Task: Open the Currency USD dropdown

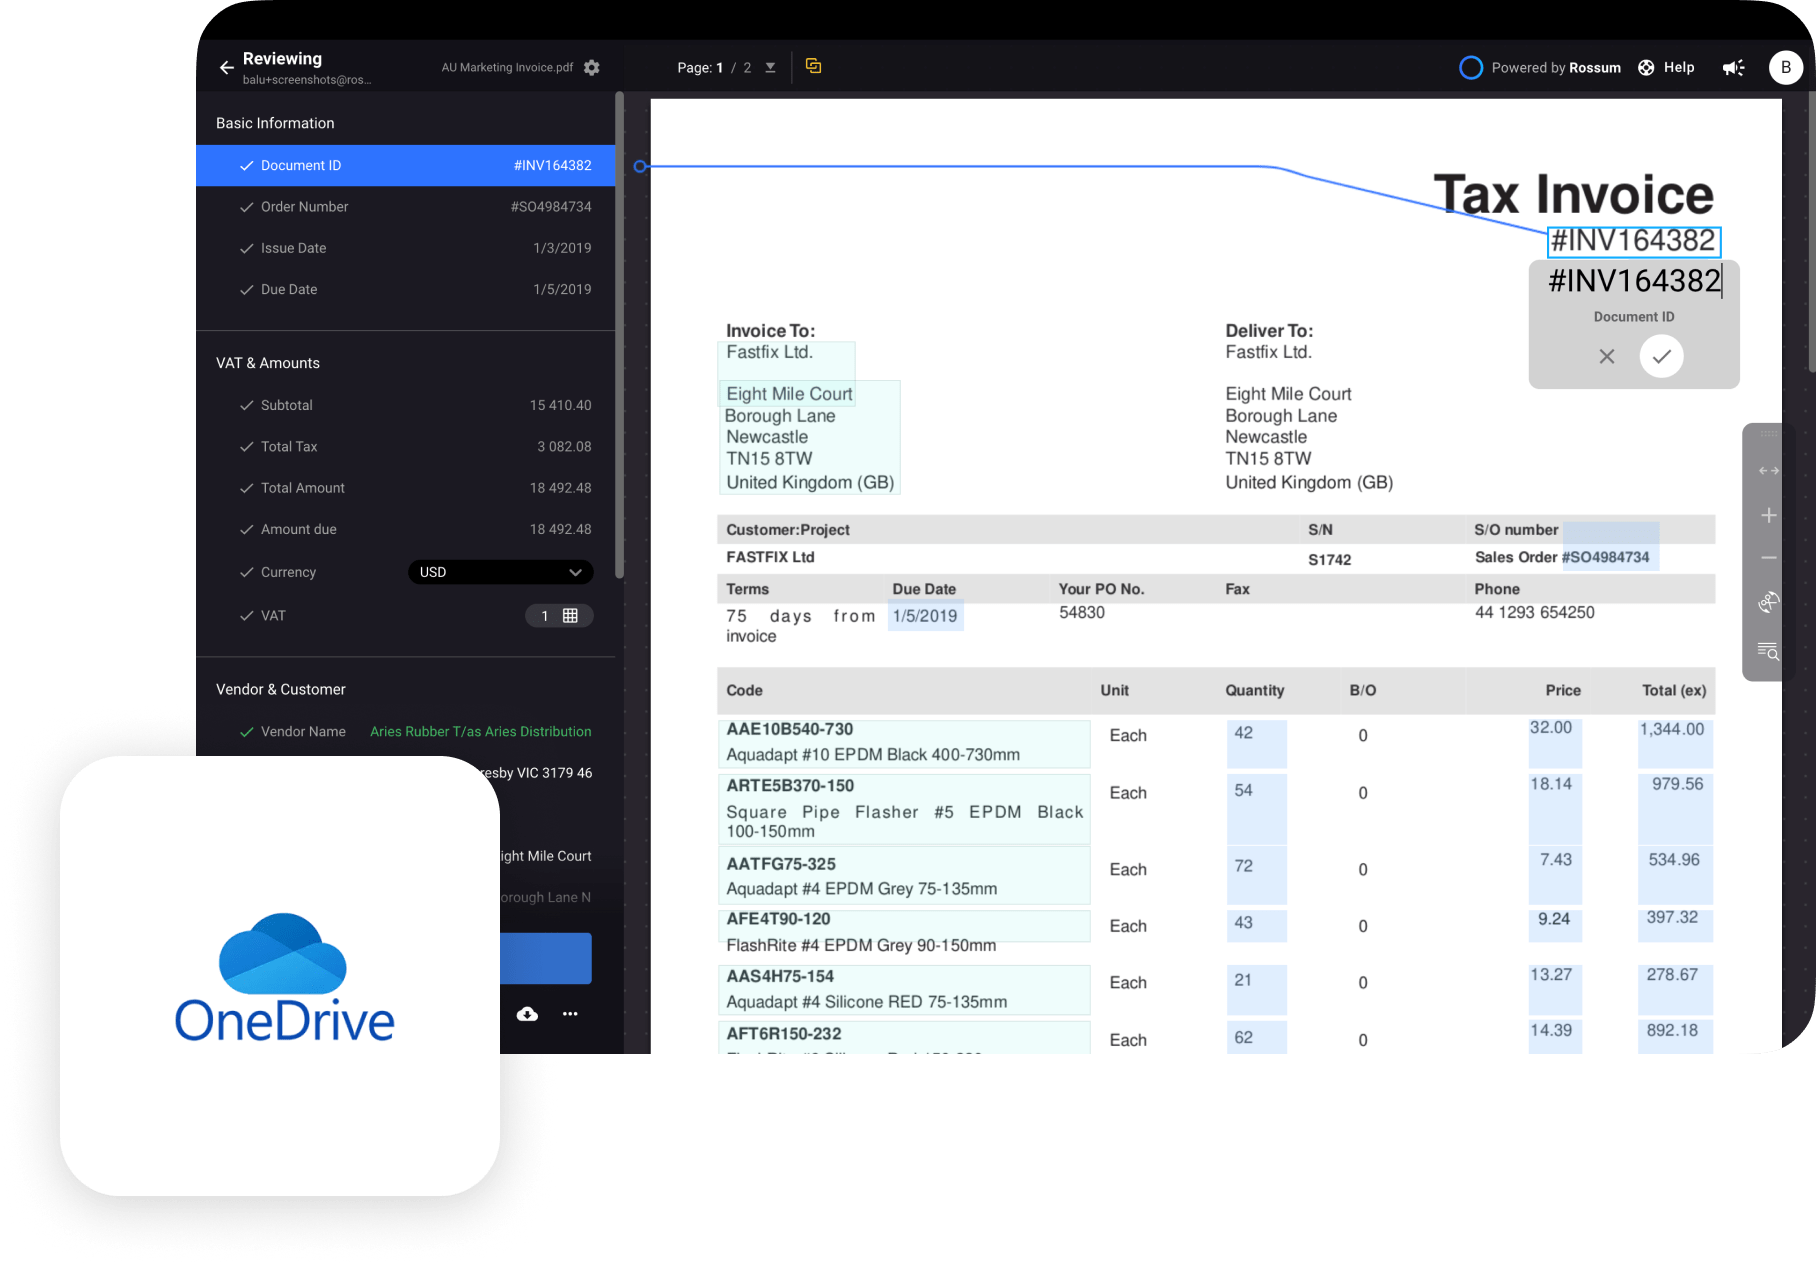Action: 500,572
